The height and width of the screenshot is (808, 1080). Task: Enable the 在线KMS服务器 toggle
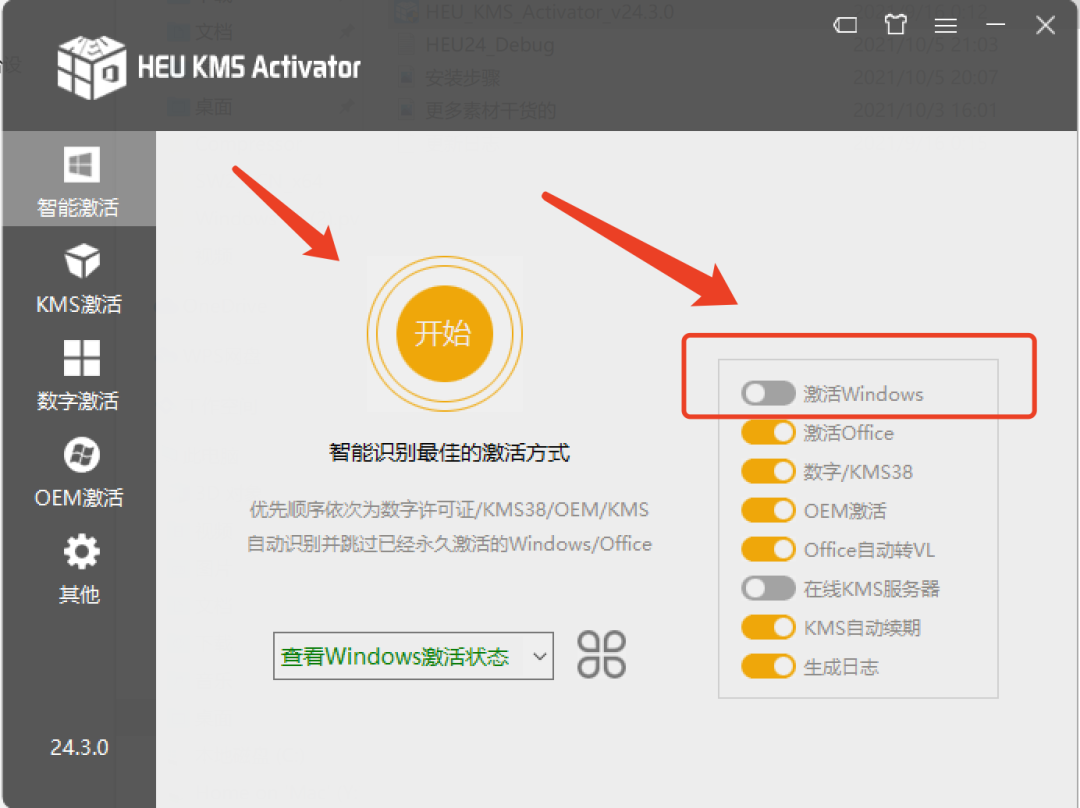[767, 589]
